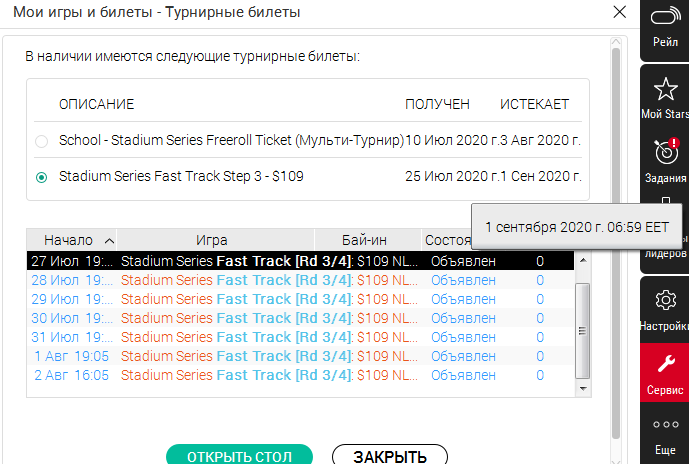Click the ОТКРЫТЬ СТОЛ button
The image size is (689, 475).
click(x=239, y=455)
